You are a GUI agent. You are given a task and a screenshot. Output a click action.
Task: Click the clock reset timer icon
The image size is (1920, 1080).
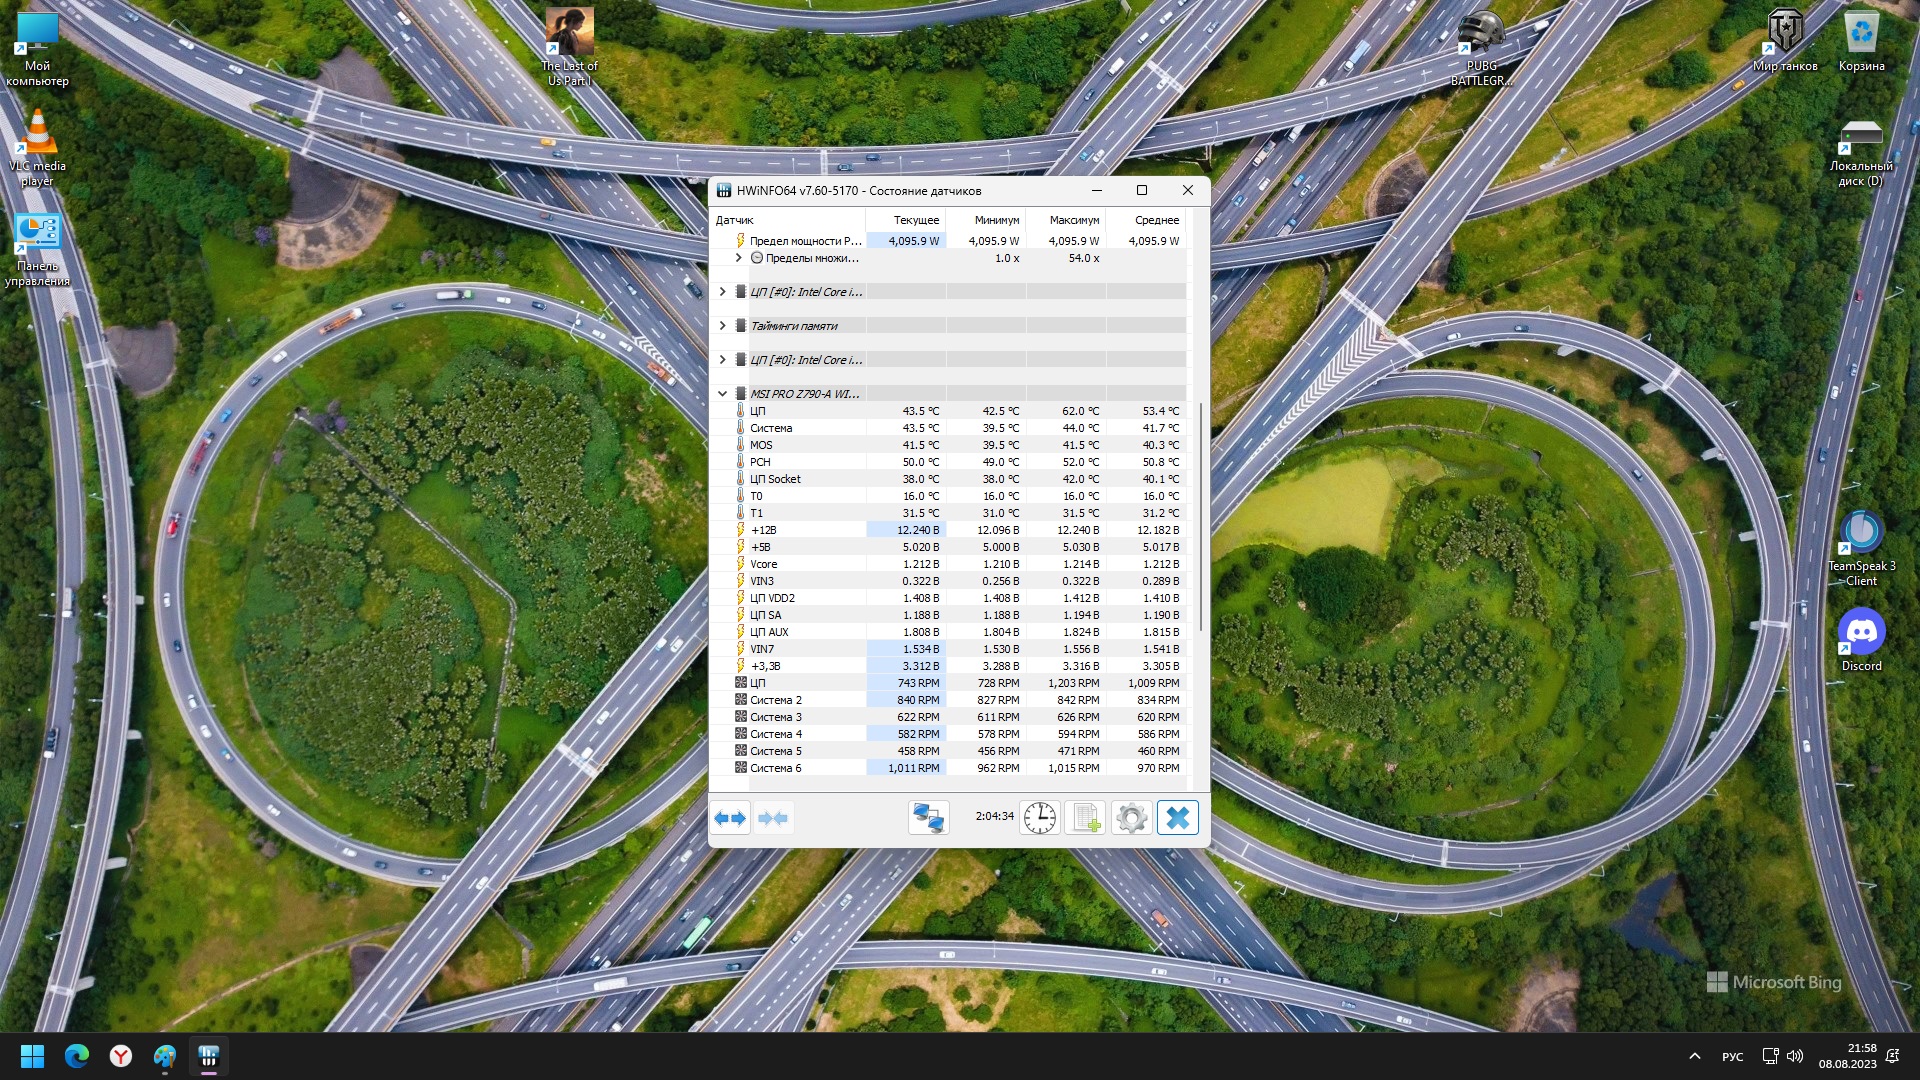(x=1040, y=818)
